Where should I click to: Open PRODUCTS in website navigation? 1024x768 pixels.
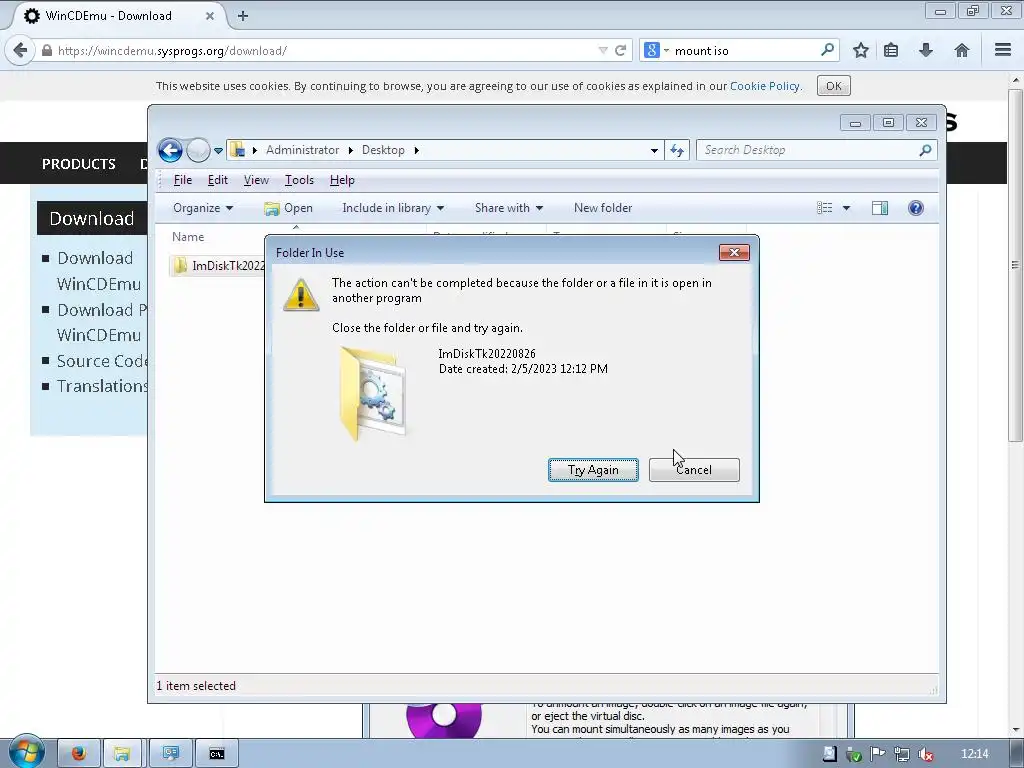click(78, 164)
